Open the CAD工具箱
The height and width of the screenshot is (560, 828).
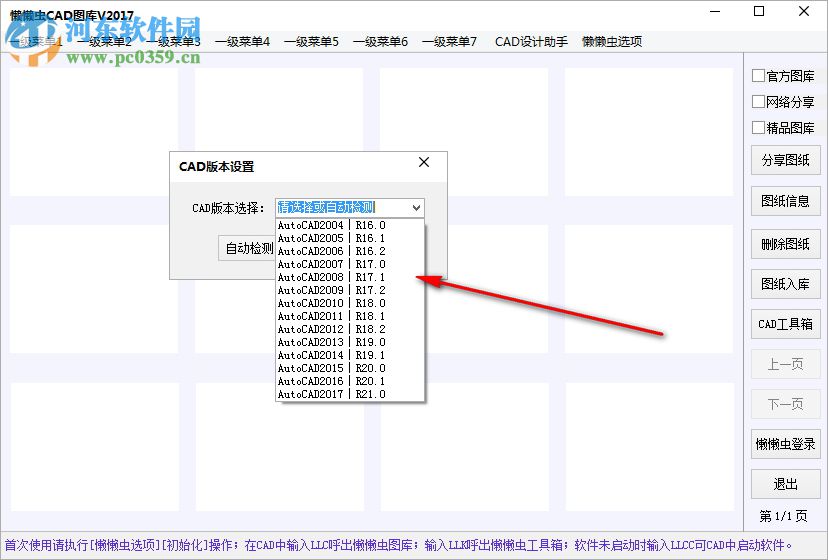(x=786, y=324)
